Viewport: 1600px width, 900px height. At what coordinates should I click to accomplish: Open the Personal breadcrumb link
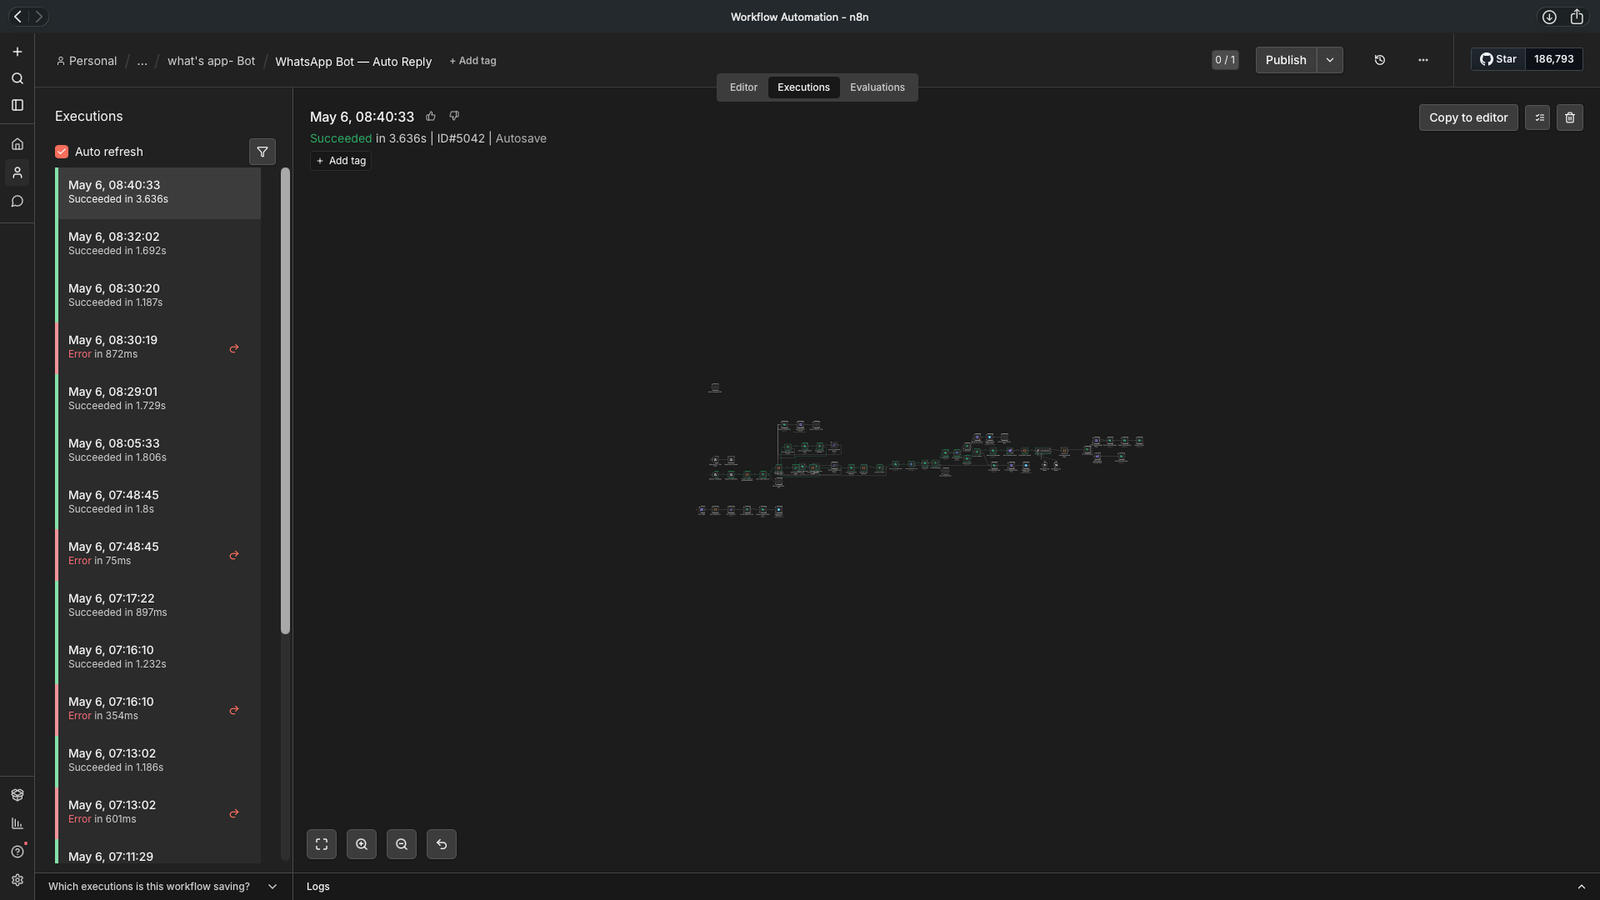tap(87, 61)
